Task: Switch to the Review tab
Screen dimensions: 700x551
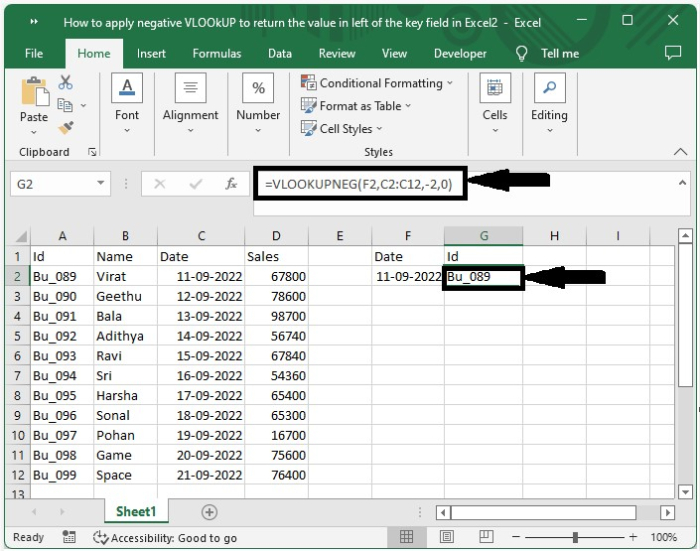Action: tap(337, 54)
